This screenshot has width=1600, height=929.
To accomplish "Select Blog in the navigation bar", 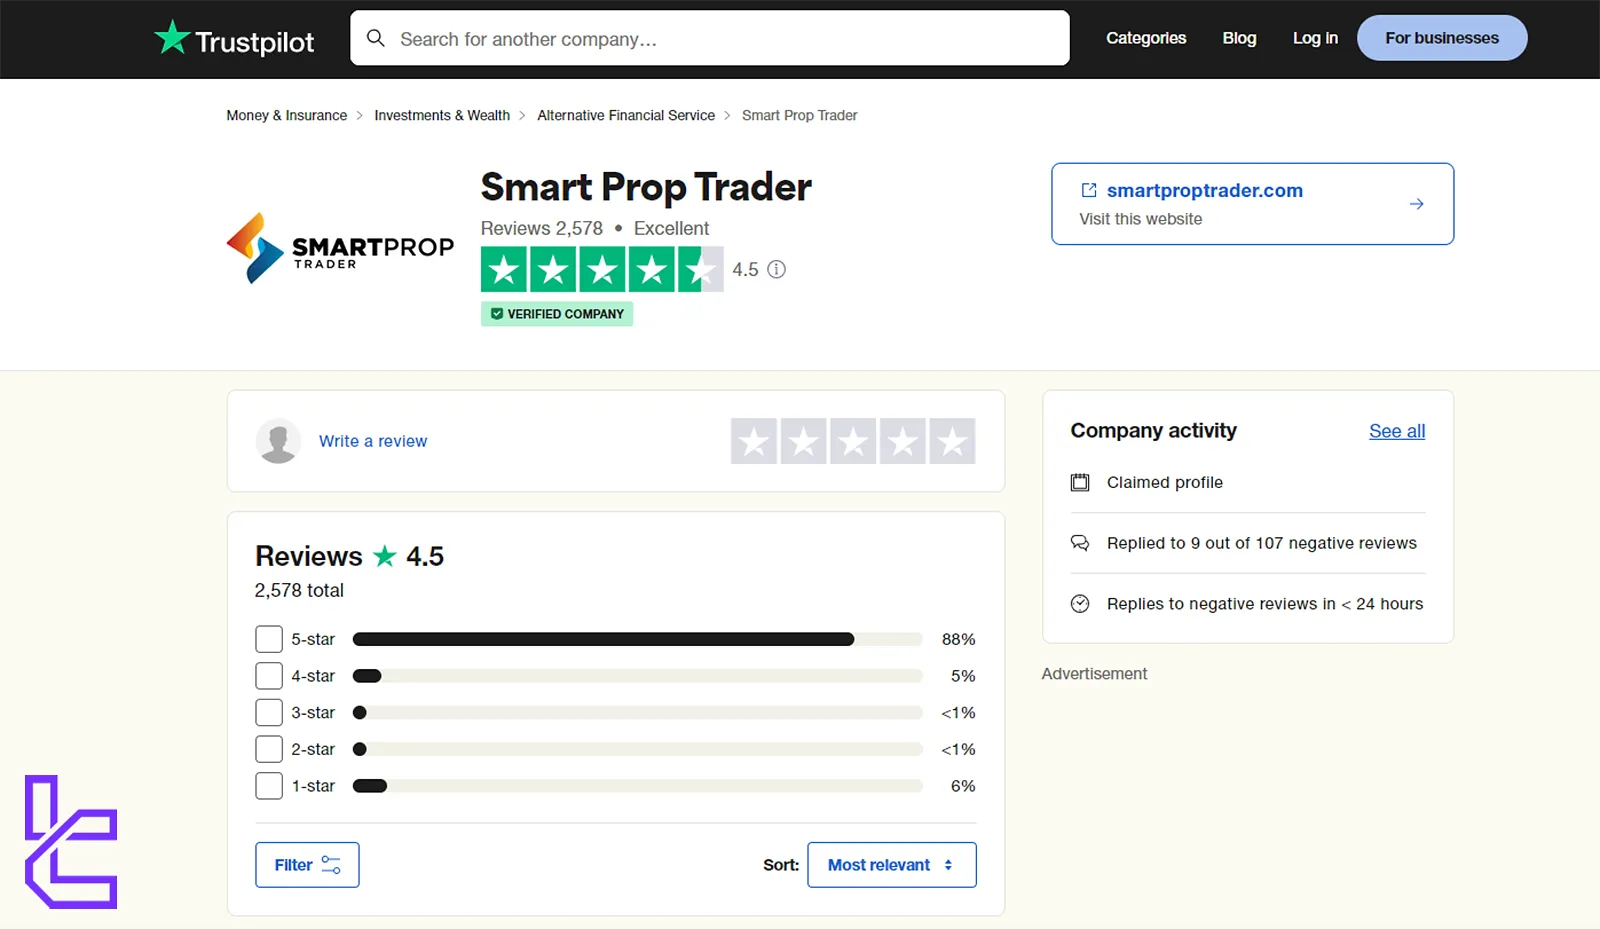I will pos(1238,38).
